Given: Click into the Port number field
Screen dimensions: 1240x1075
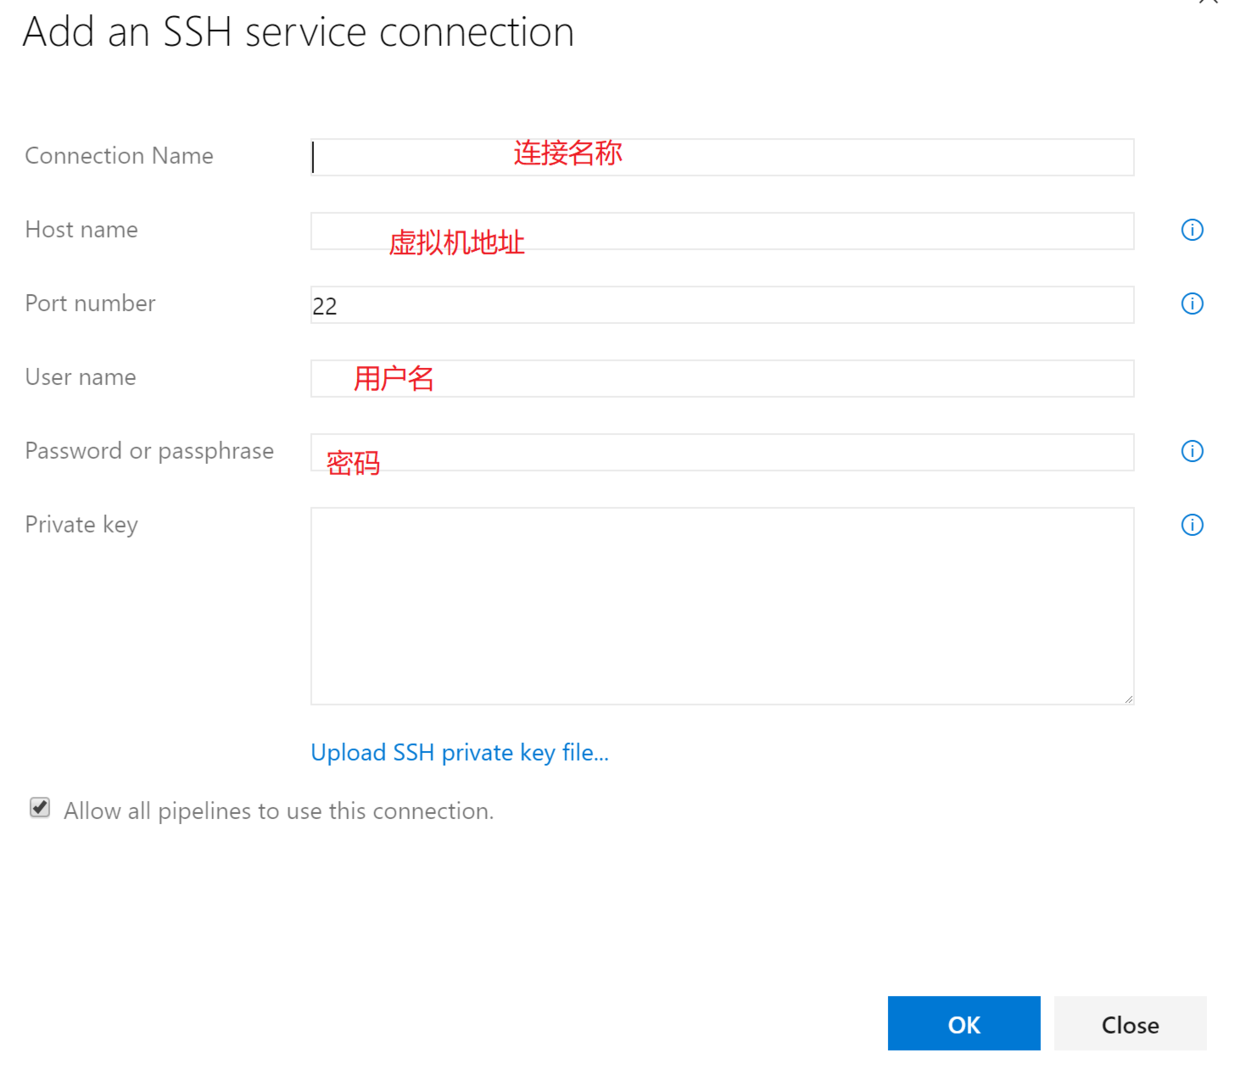Looking at the screenshot, I should click(x=722, y=305).
